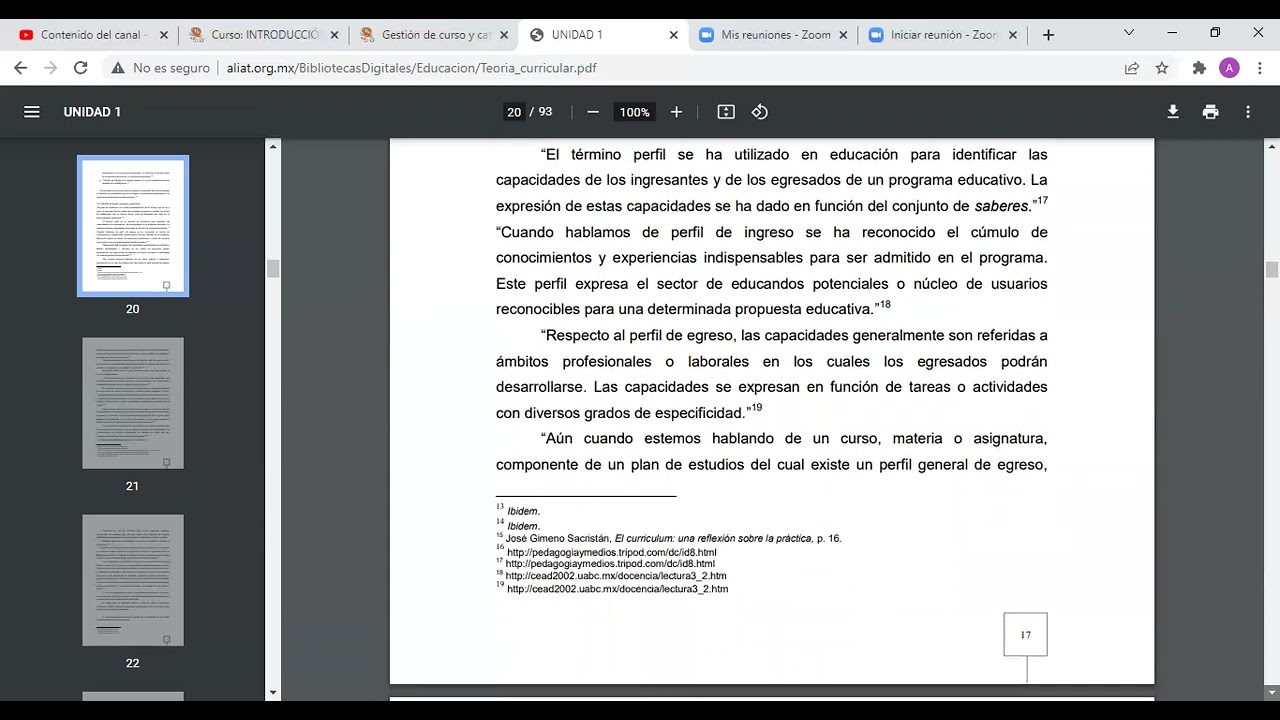Click the No es seguro security label
The width and height of the screenshot is (1280, 720).
tap(160, 68)
